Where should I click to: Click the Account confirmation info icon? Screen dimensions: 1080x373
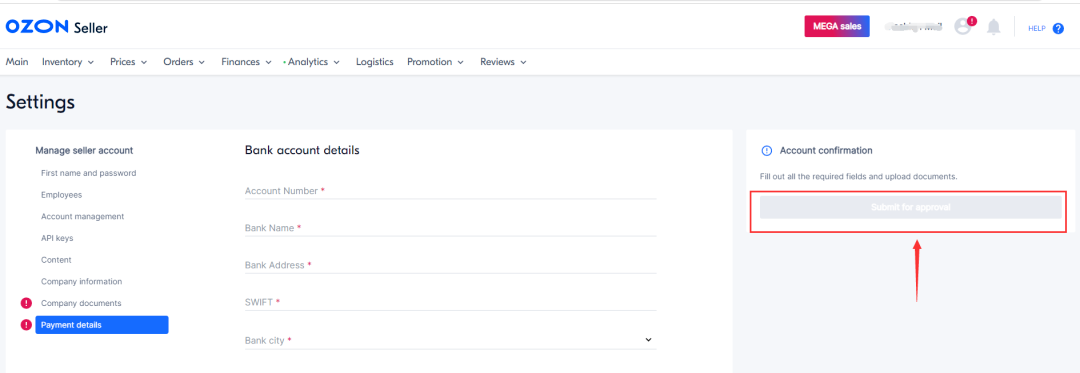coord(767,151)
